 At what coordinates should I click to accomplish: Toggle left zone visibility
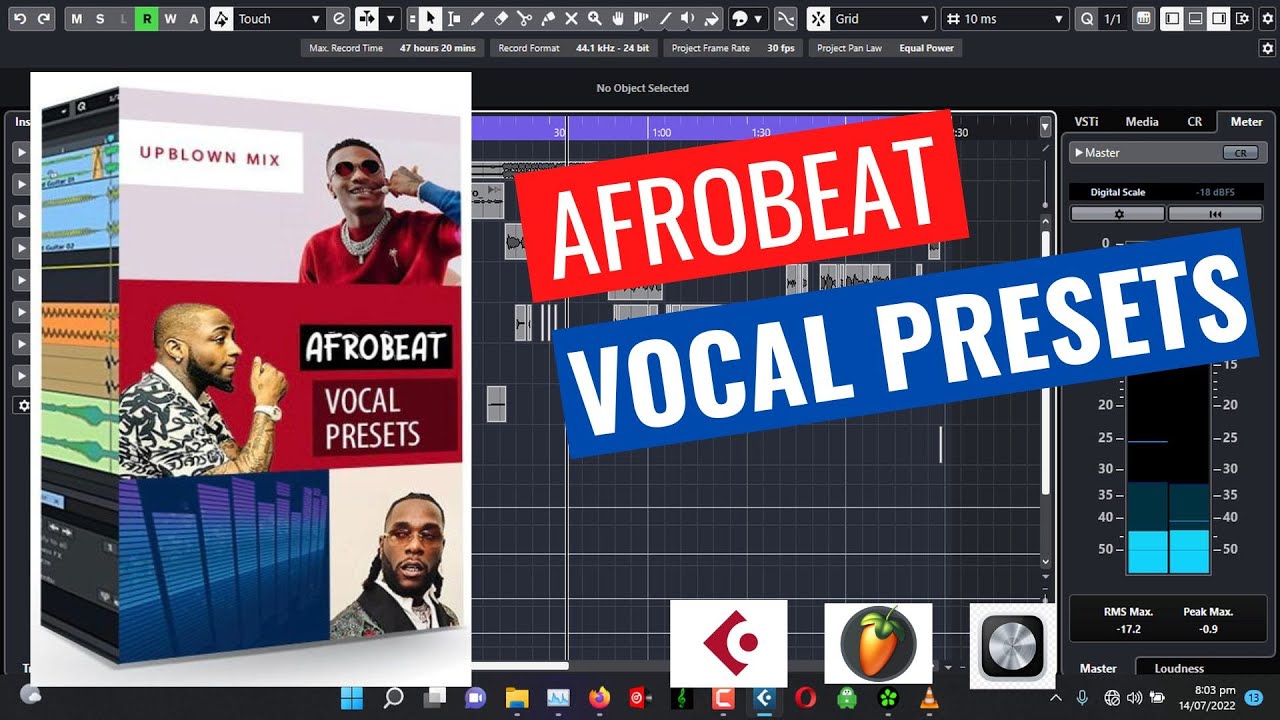coord(1172,19)
